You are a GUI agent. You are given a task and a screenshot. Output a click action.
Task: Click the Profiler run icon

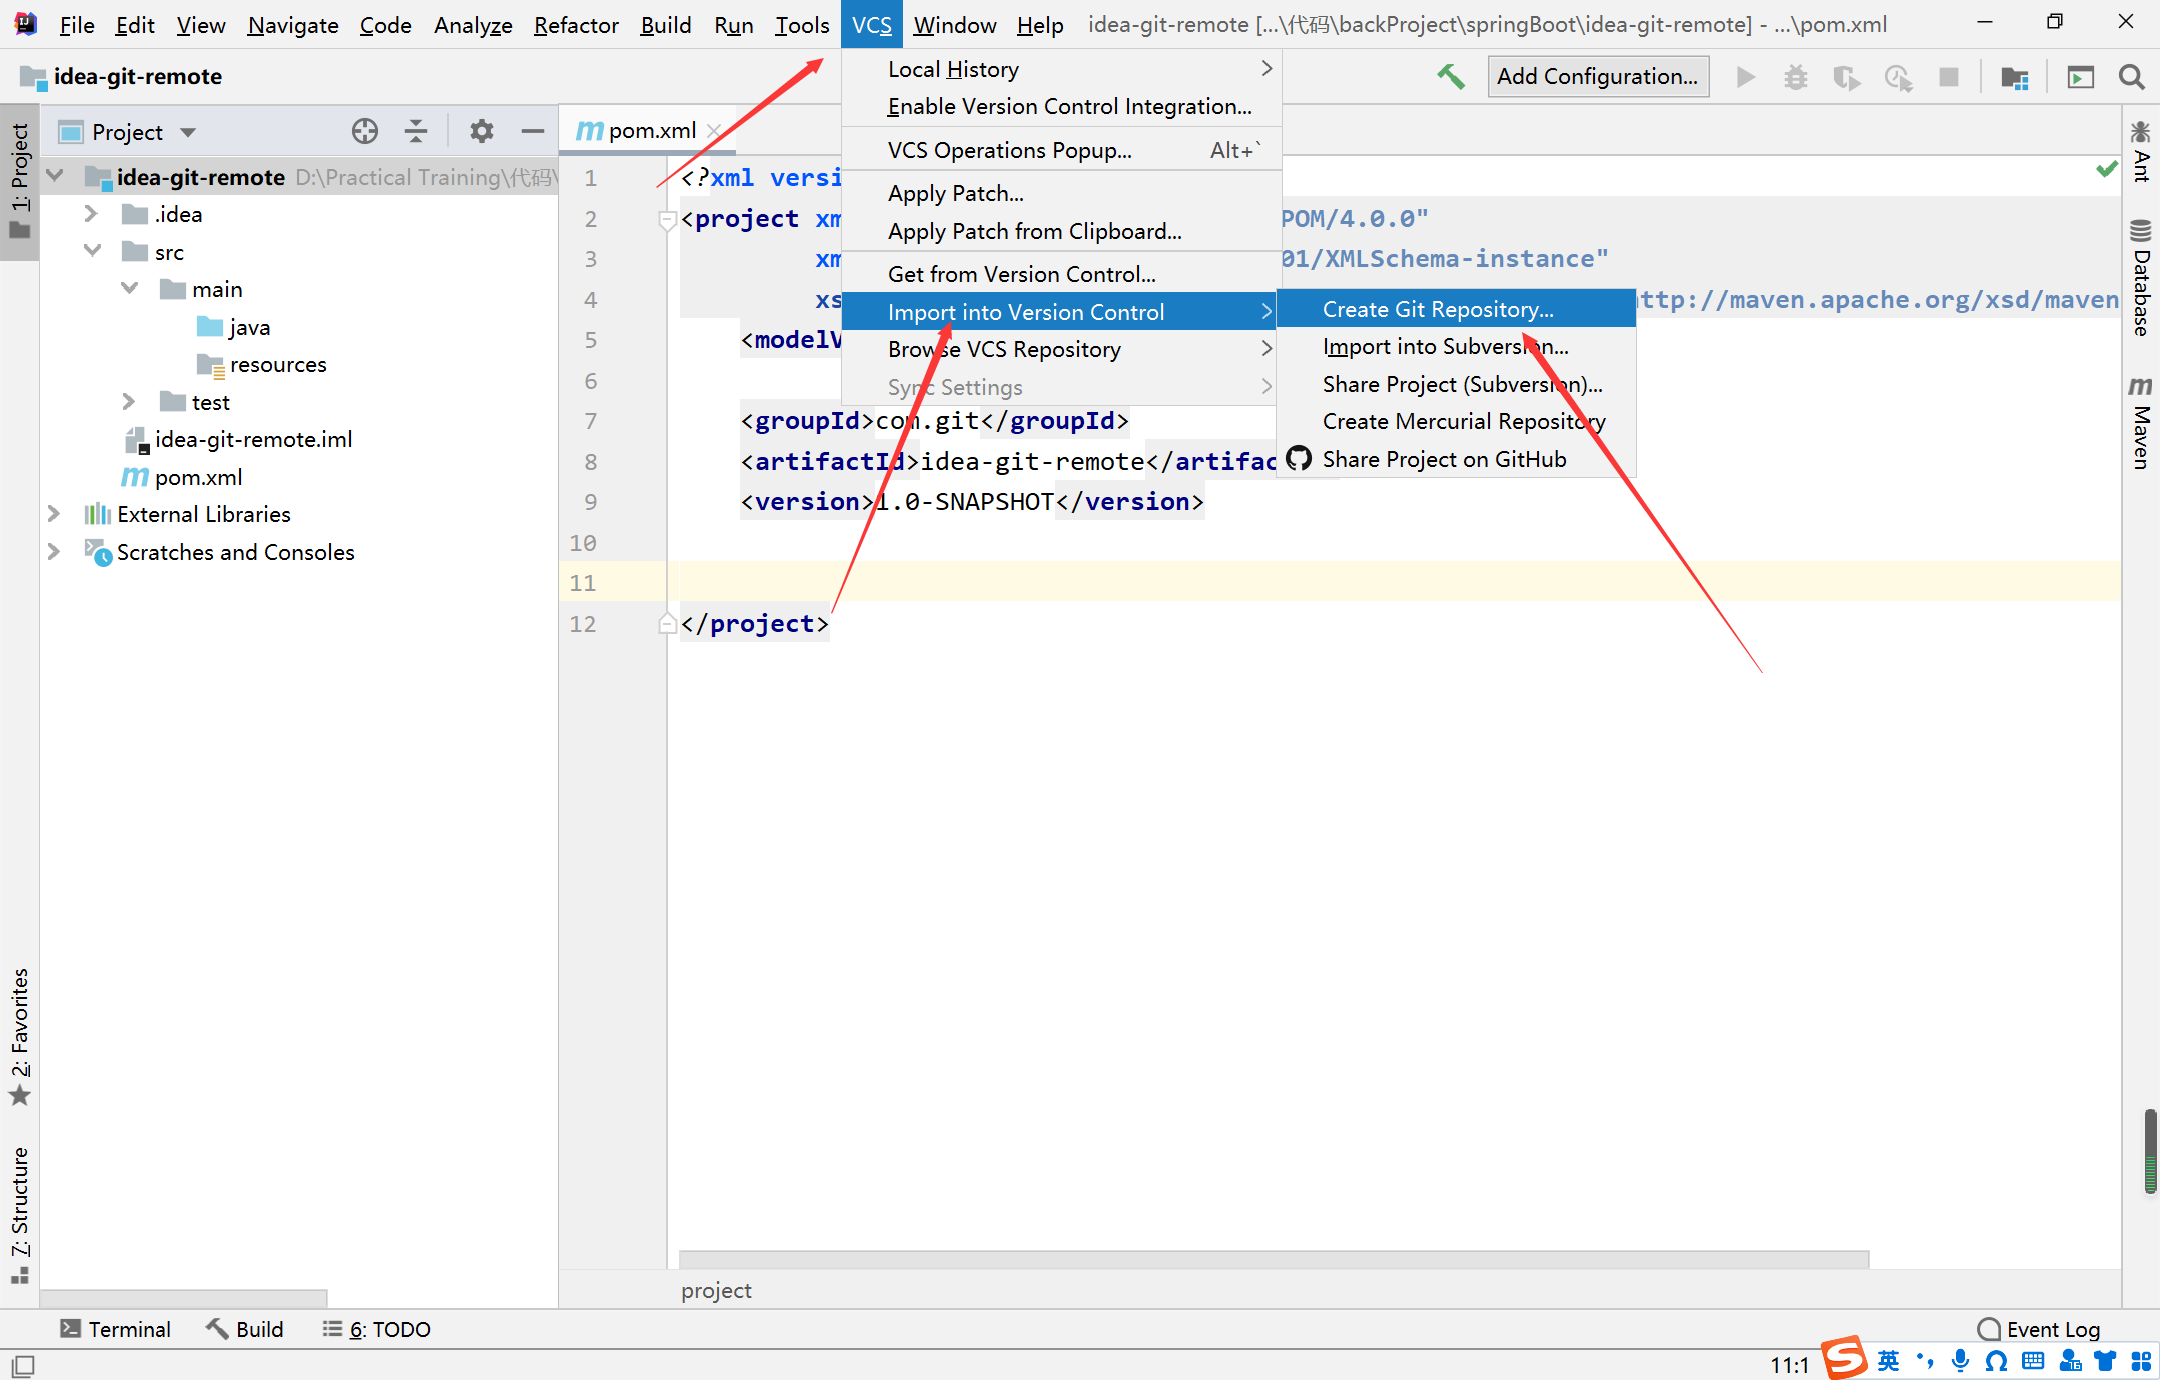click(x=1898, y=77)
